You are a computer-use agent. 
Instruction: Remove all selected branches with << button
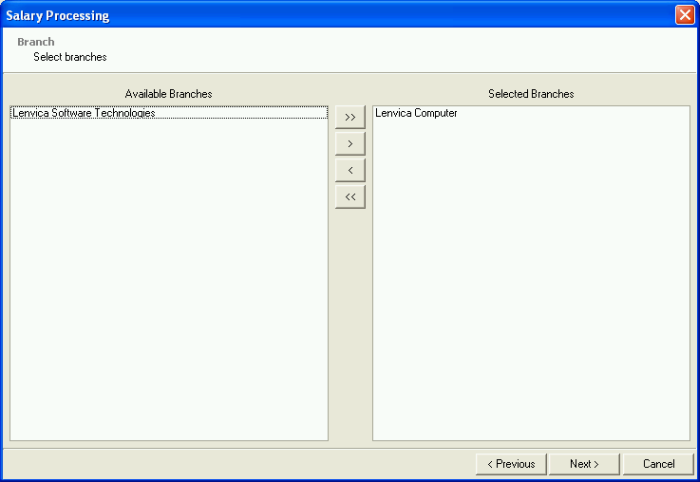coord(350,197)
